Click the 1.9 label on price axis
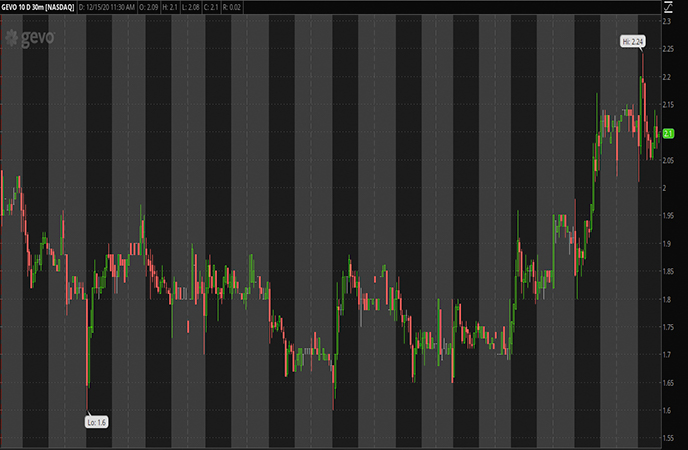Screen dimensions: 688x450 tap(667, 244)
